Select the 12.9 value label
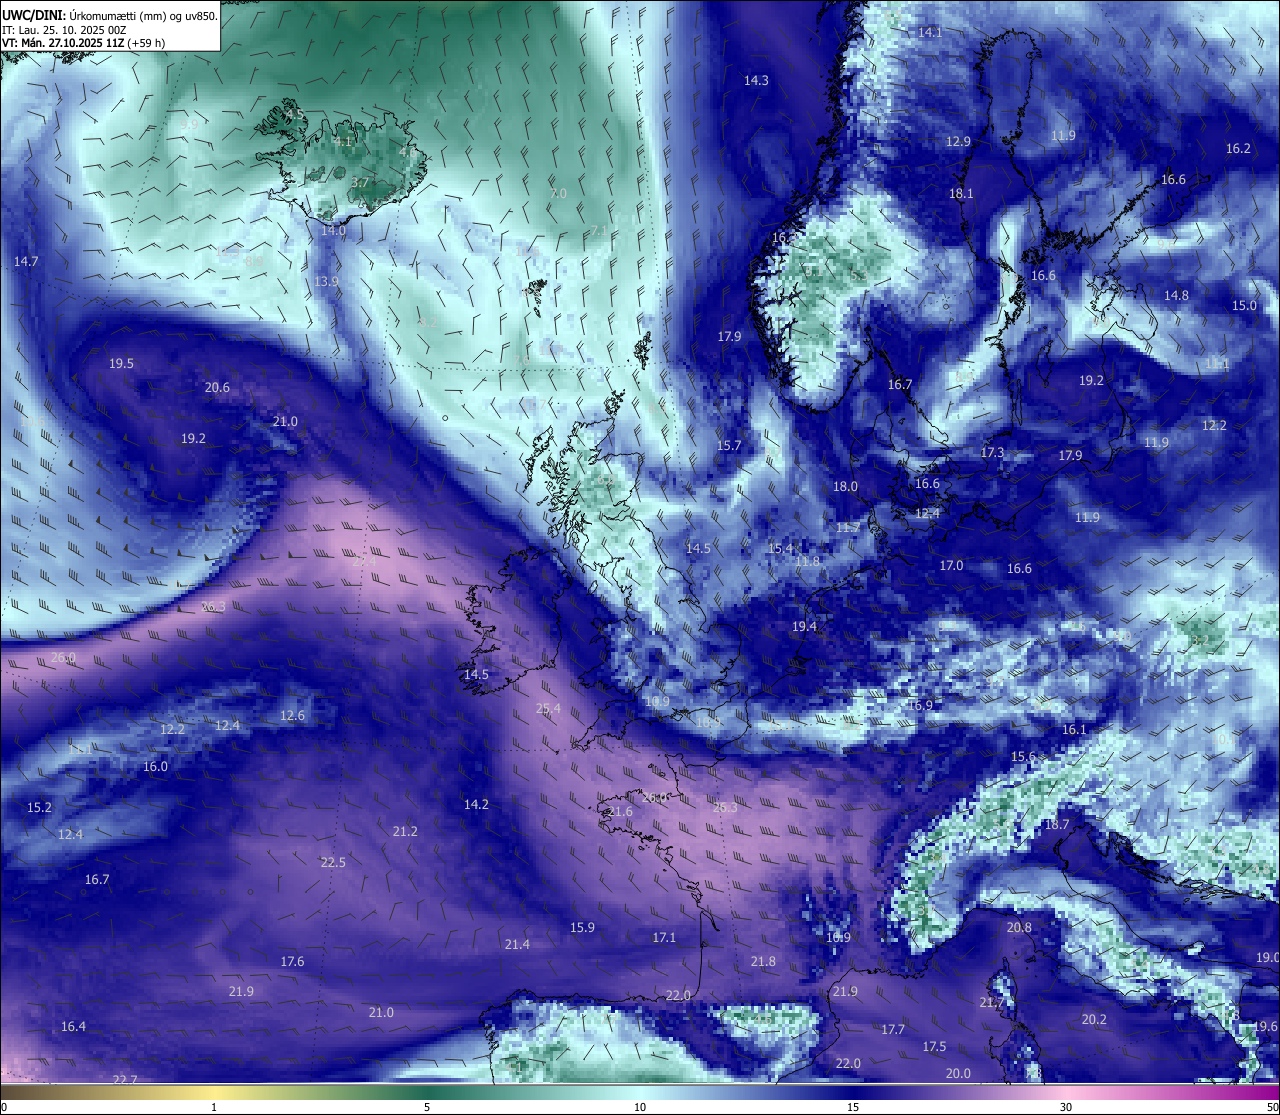 coord(958,142)
